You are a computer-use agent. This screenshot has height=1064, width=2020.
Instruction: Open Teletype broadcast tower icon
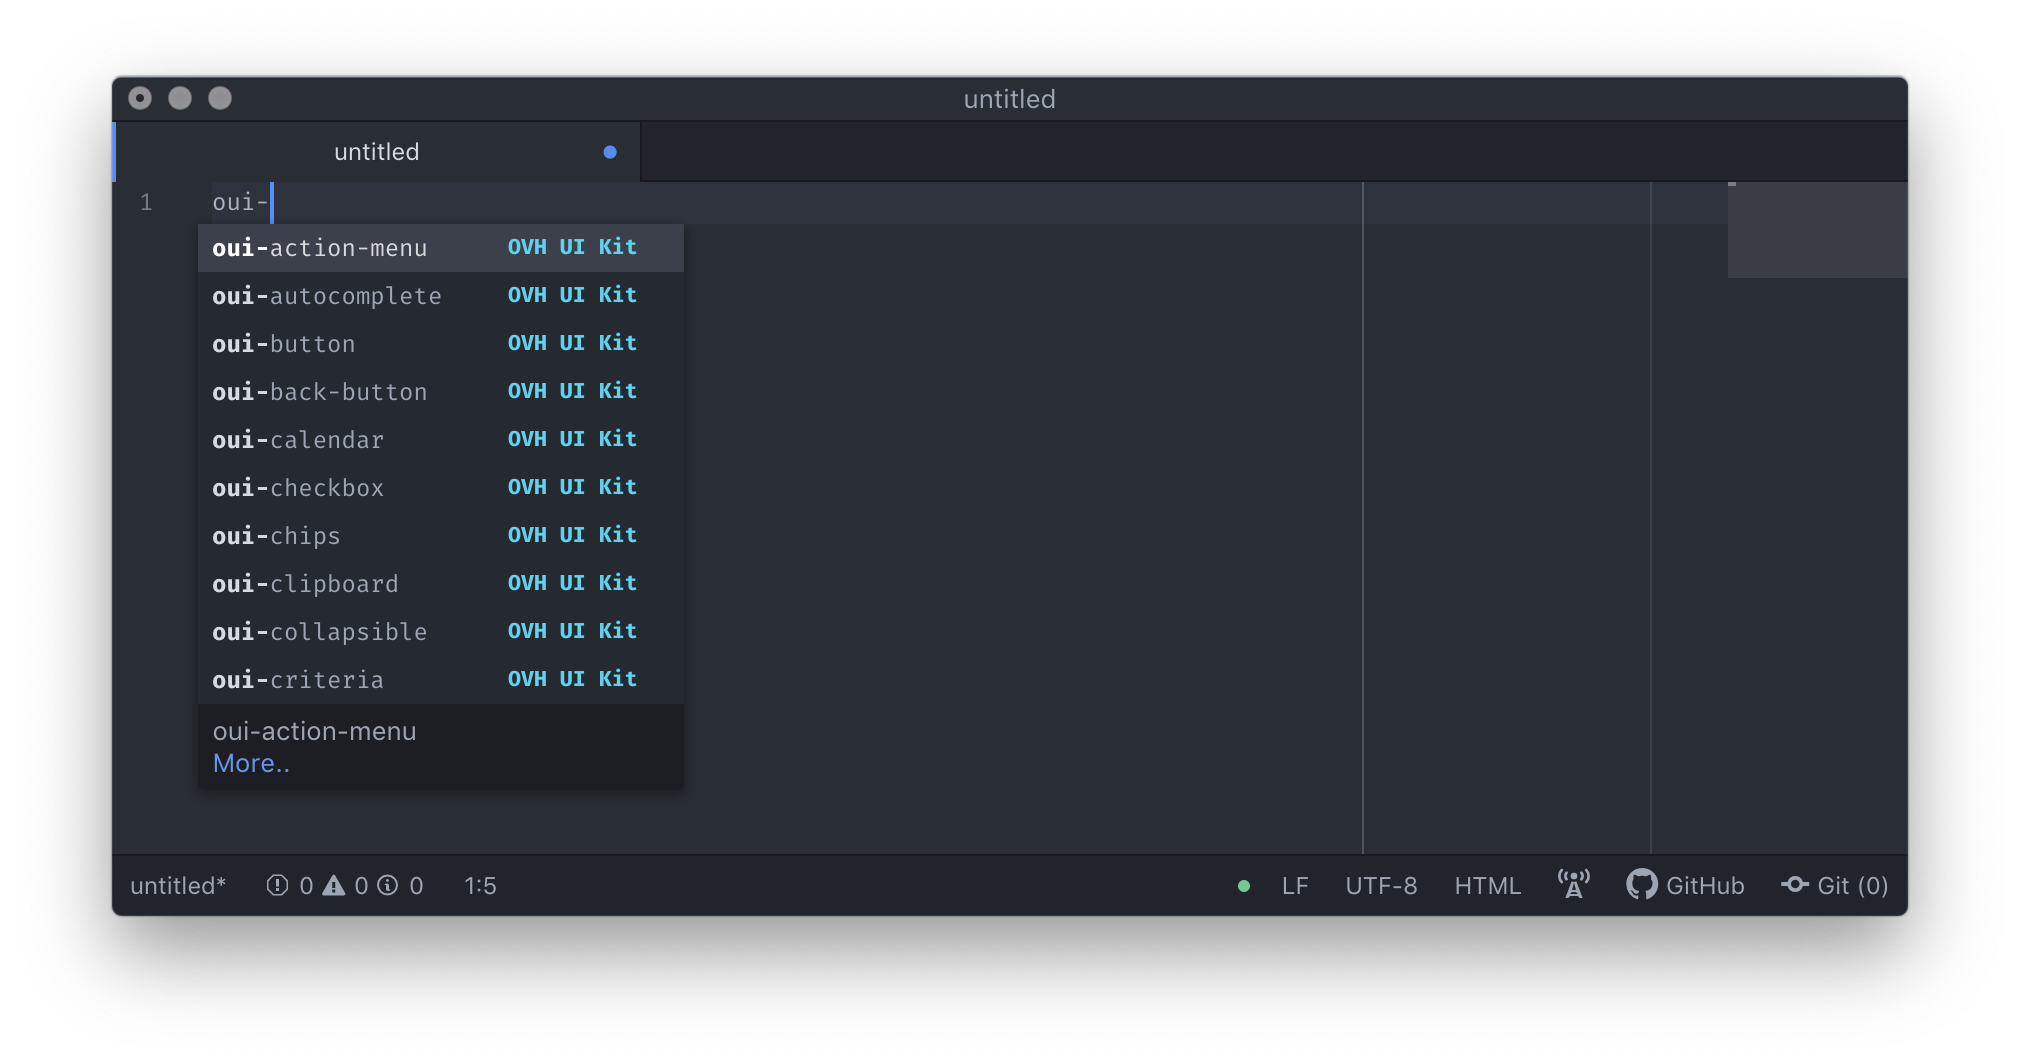(x=1574, y=884)
